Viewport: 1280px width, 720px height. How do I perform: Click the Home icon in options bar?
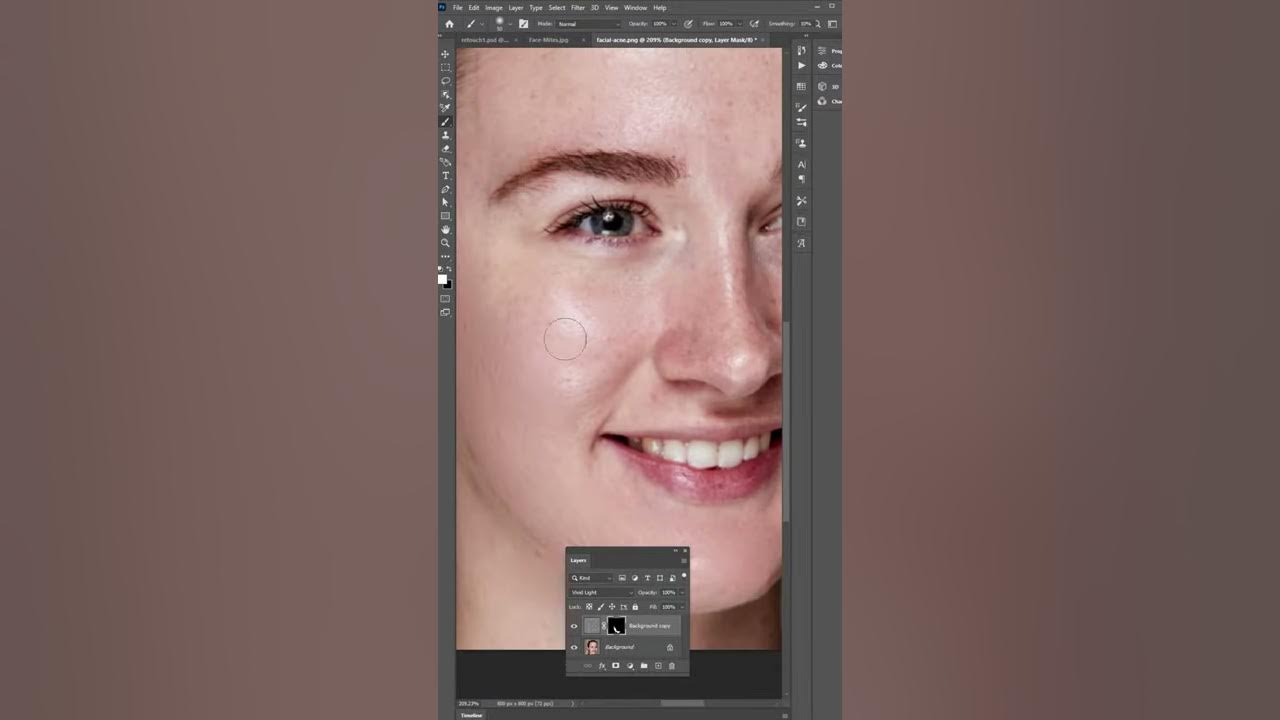click(449, 24)
